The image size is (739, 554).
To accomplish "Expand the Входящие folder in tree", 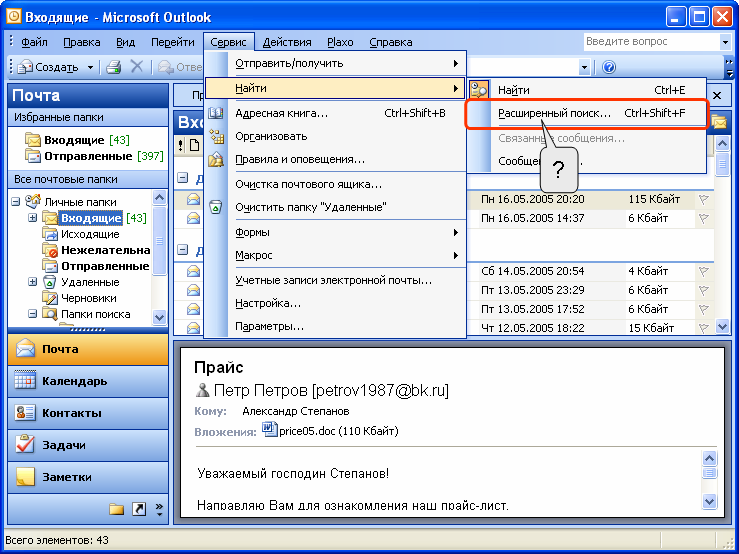I will (33, 218).
